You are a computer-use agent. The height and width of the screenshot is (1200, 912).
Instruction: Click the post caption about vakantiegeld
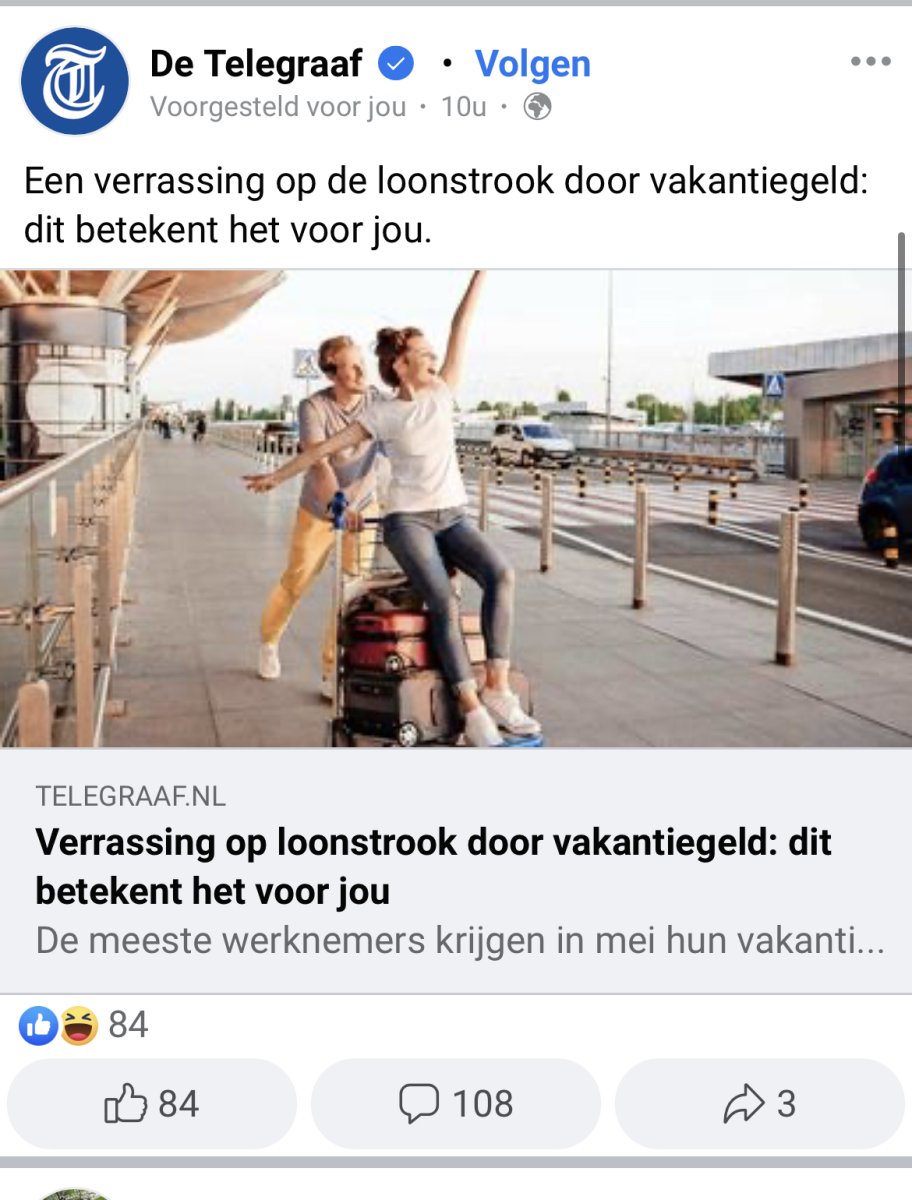click(x=446, y=205)
